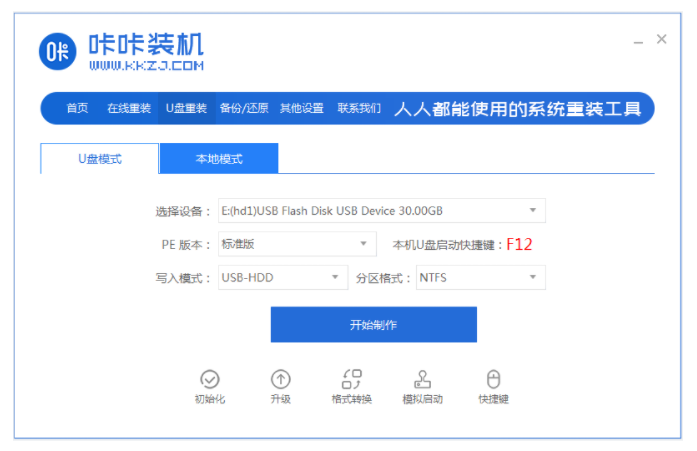The height and width of the screenshot is (451, 697).
Task: Click the 初始化 checkmark icon
Action: [x=210, y=379]
